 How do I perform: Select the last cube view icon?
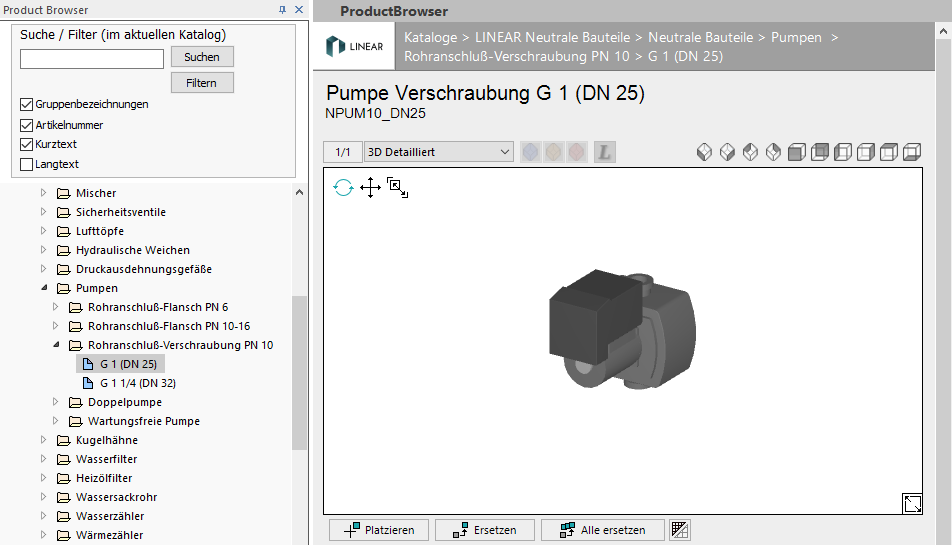click(912, 152)
